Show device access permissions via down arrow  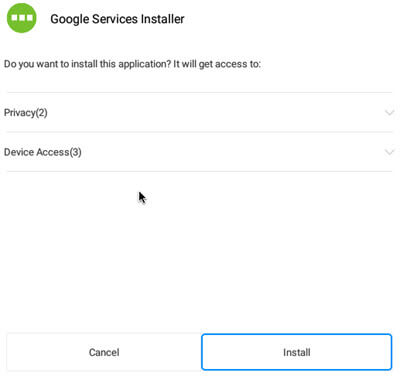point(389,152)
